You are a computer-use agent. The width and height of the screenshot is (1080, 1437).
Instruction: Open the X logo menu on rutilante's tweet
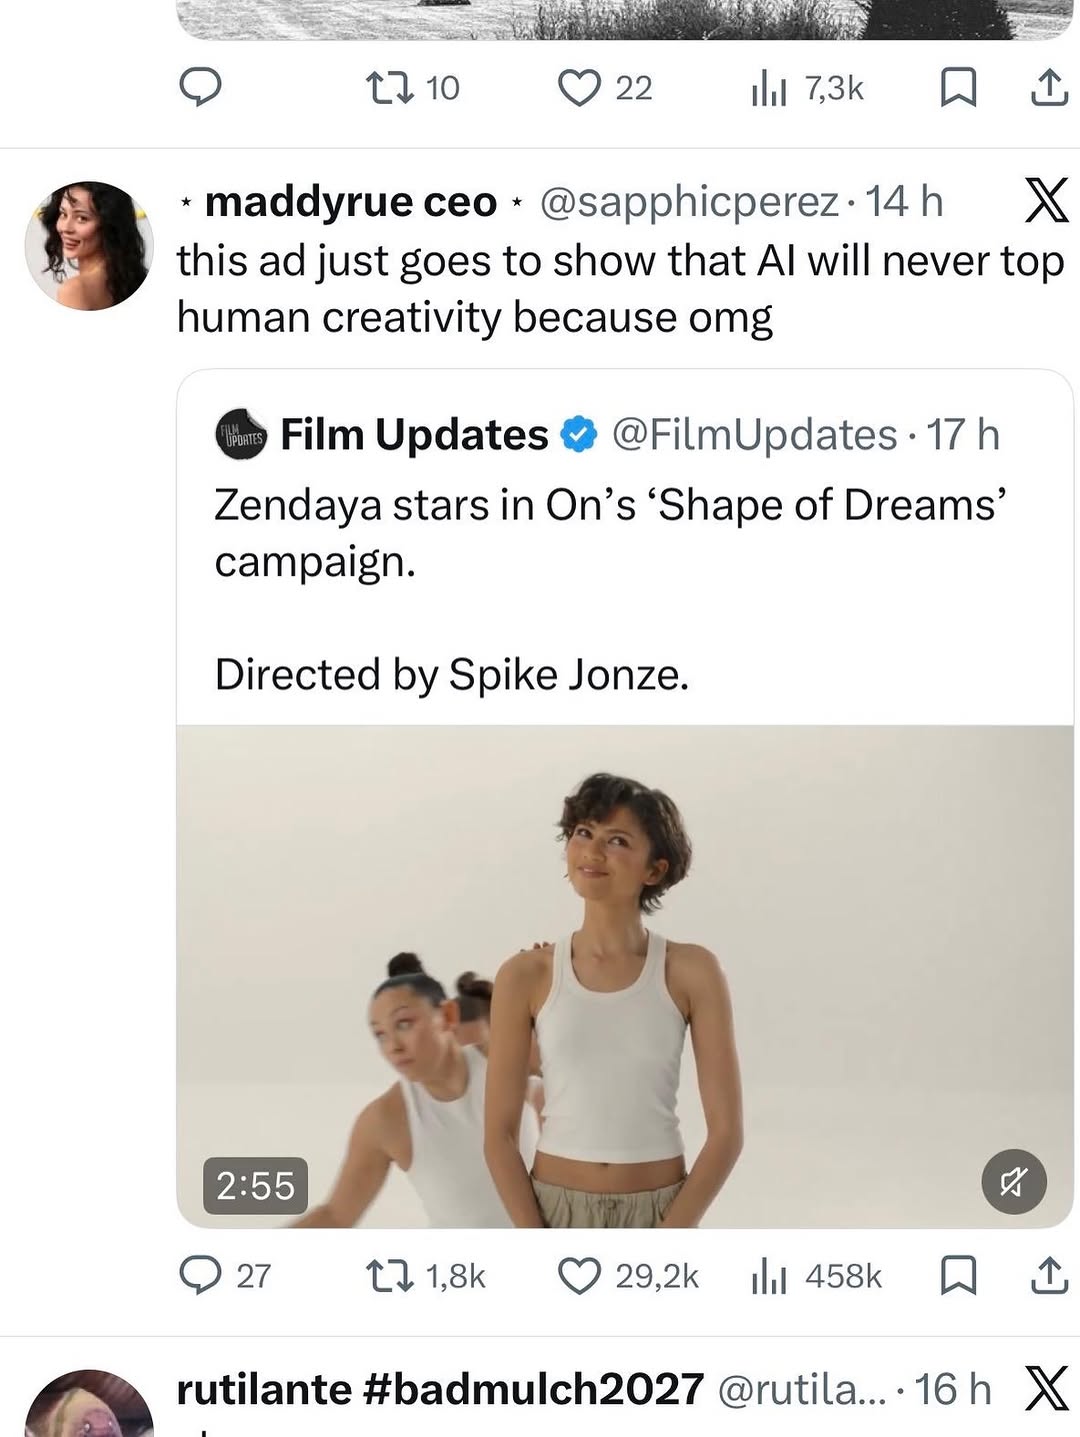click(1045, 1389)
